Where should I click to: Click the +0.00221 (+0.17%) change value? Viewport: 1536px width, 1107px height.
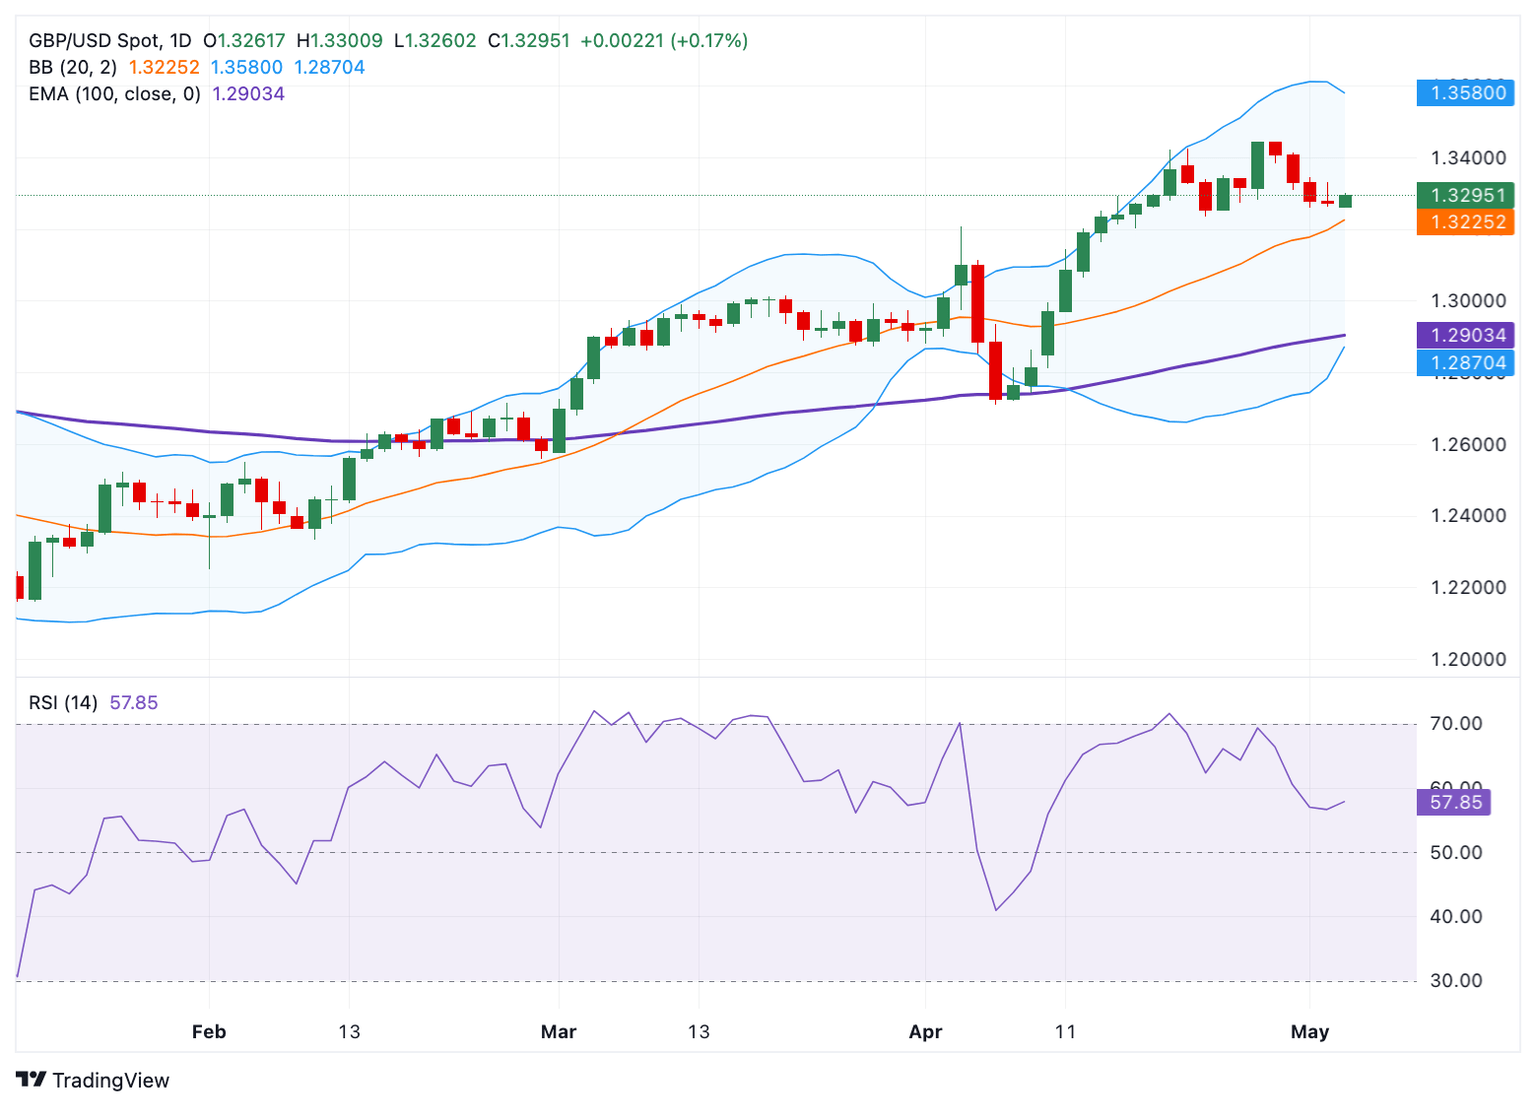tap(664, 41)
